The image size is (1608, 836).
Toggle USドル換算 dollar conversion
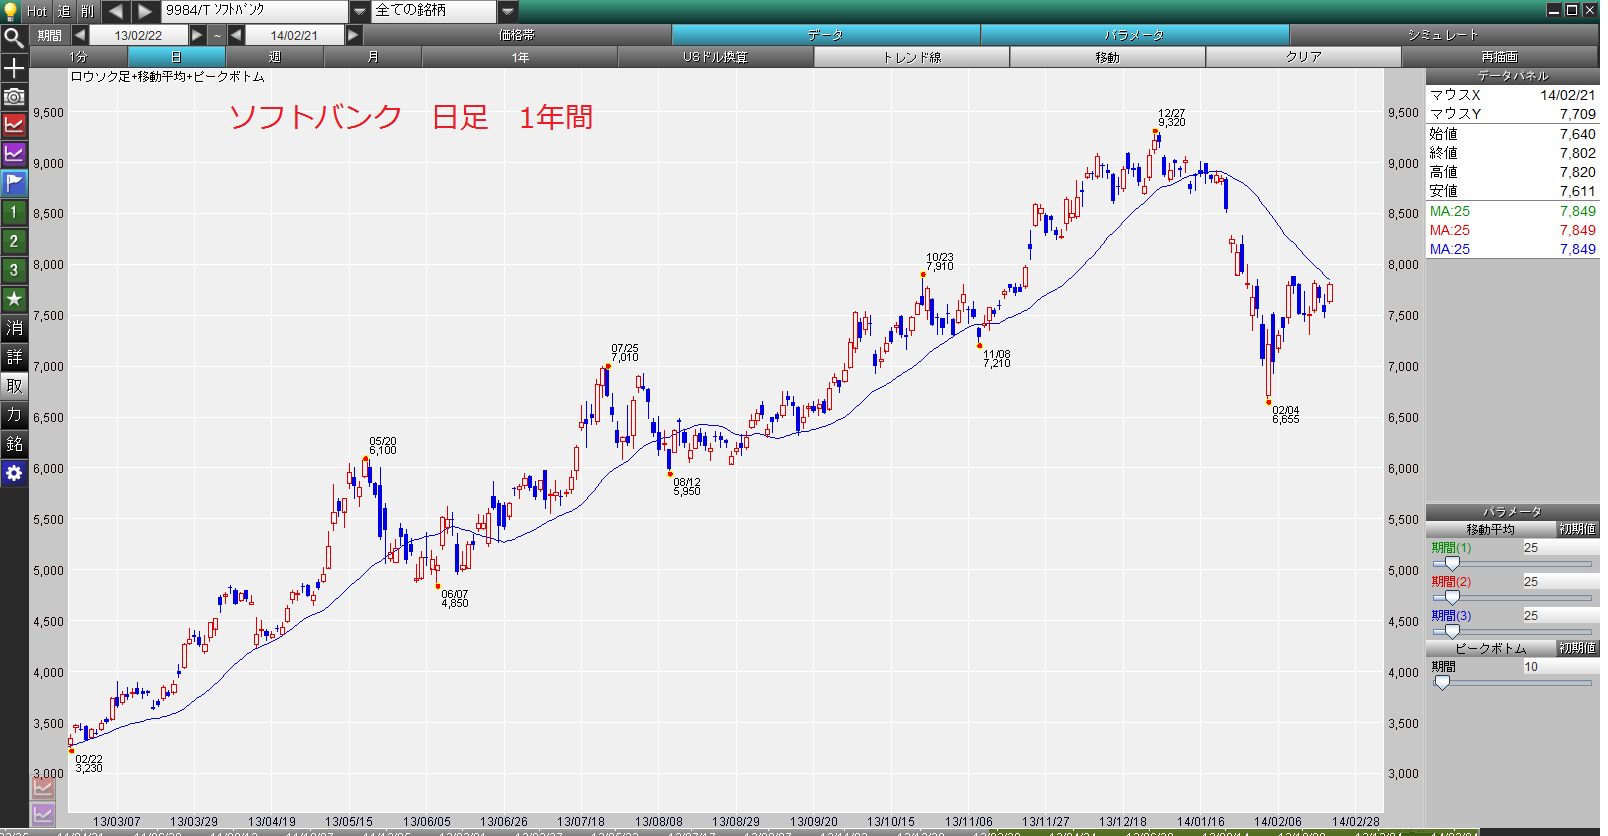click(x=716, y=57)
